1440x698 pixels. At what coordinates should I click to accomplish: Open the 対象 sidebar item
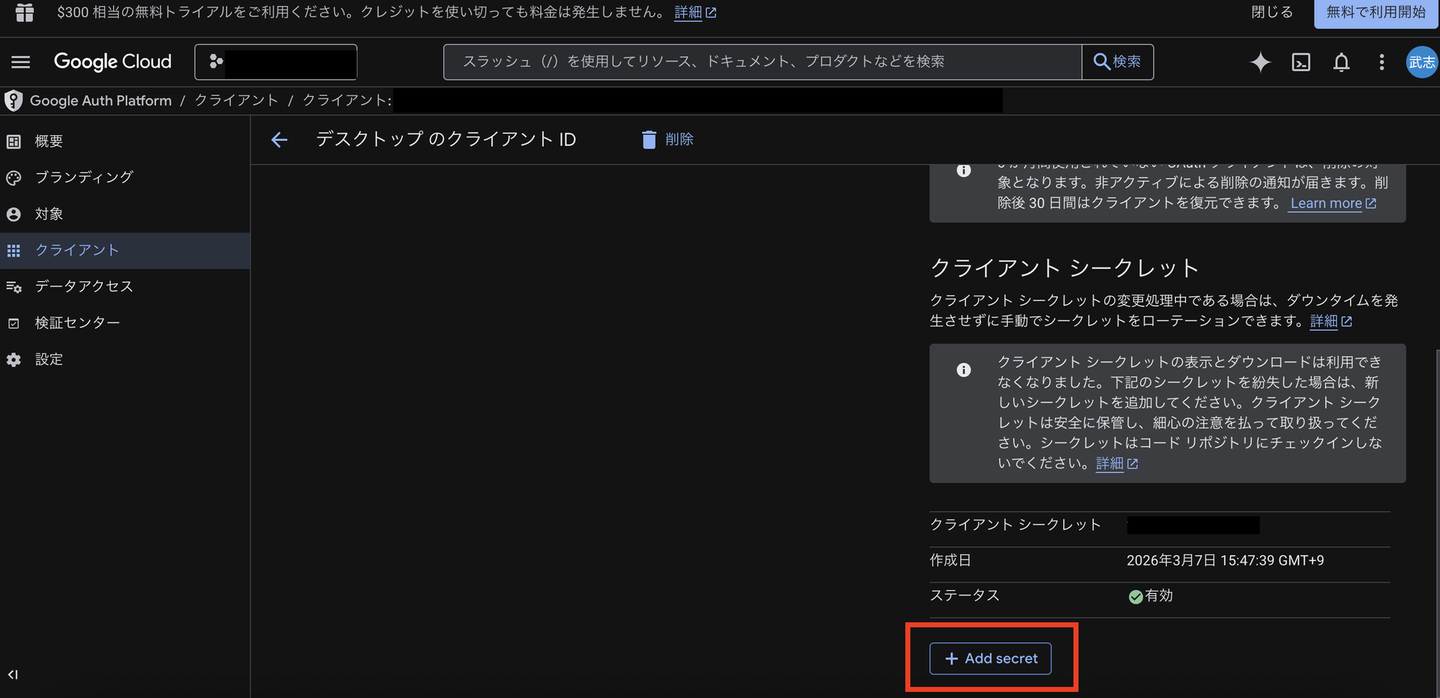[125, 214]
